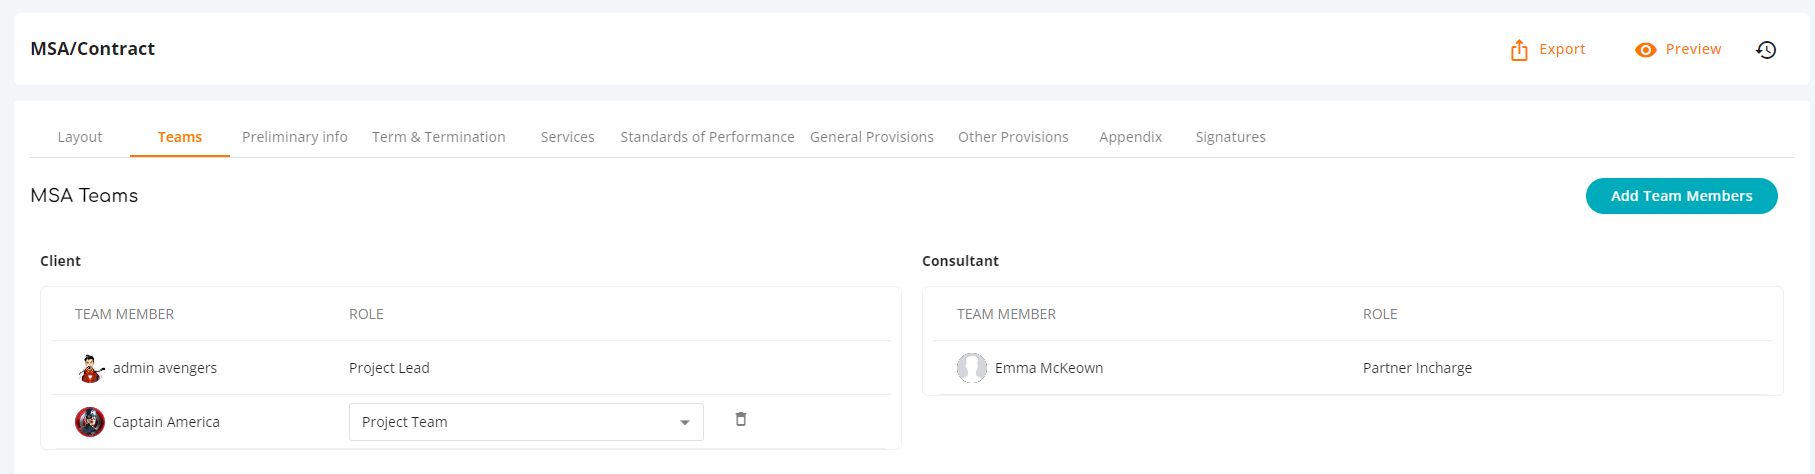Switch to the Layout tab
Viewport: 1815px width, 474px height.
[x=80, y=137]
